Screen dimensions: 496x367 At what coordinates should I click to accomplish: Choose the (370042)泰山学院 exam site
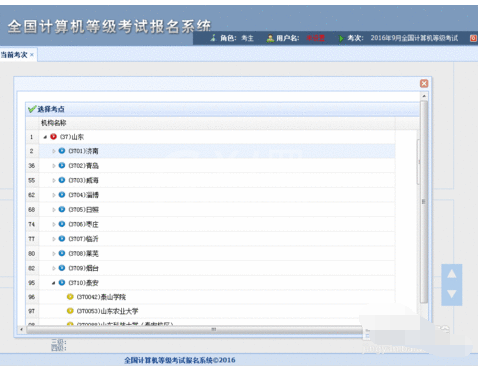click(101, 297)
